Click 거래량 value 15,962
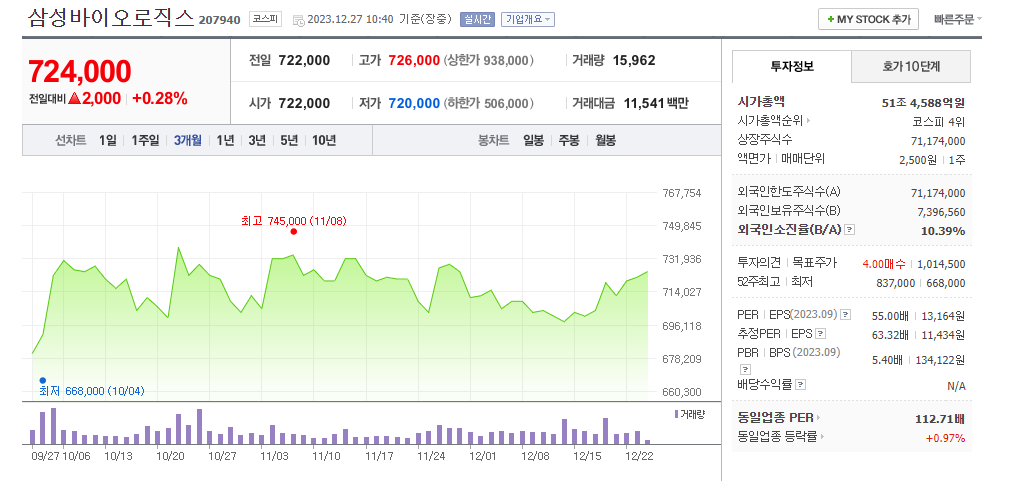The height and width of the screenshot is (481, 1014). [x=634, y=61]
